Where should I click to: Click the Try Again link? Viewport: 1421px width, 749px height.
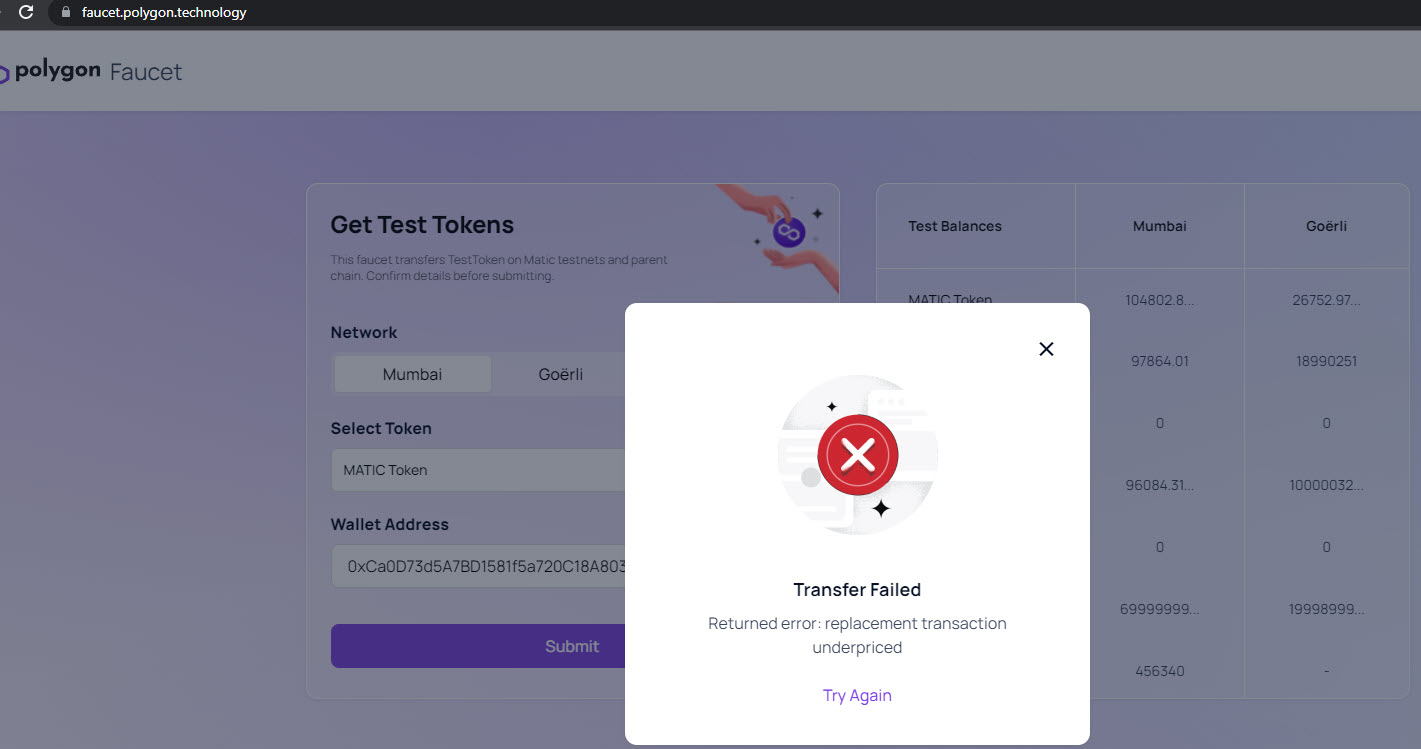(x=857, y=695)
